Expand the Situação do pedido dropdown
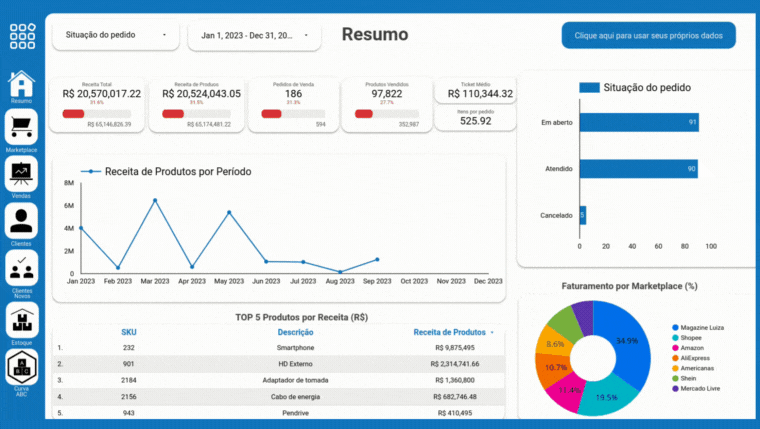The image size is (760, 429). point(116,35)
